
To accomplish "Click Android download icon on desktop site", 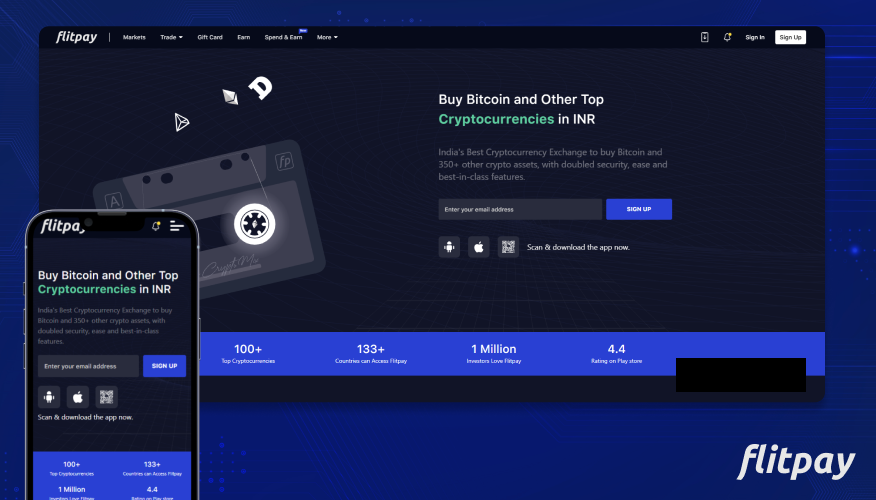I will click(x=449, y=247).
